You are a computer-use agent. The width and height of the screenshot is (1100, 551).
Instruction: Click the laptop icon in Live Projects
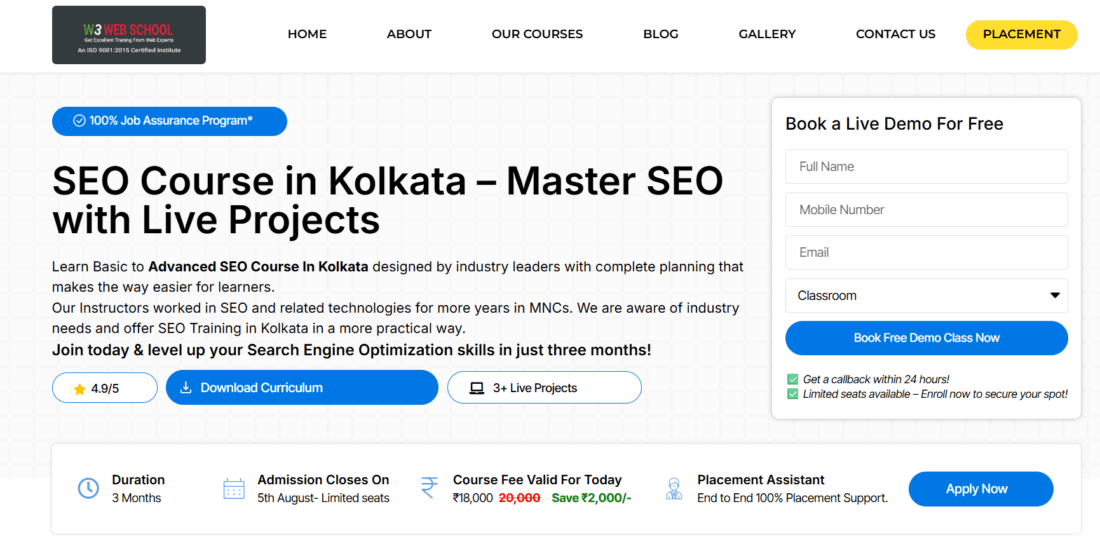coord(477,388)
